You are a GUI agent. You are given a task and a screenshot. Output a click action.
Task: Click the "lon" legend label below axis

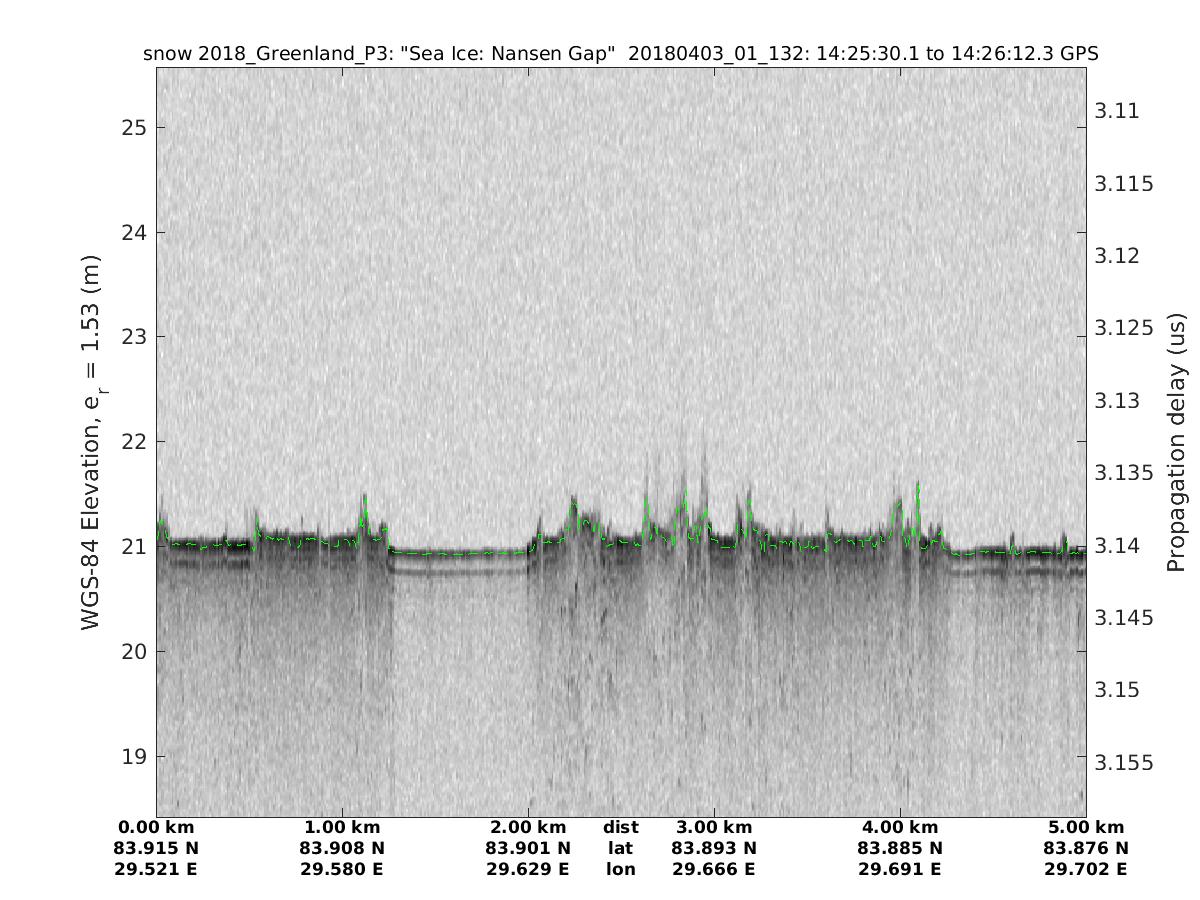(621, 869)
